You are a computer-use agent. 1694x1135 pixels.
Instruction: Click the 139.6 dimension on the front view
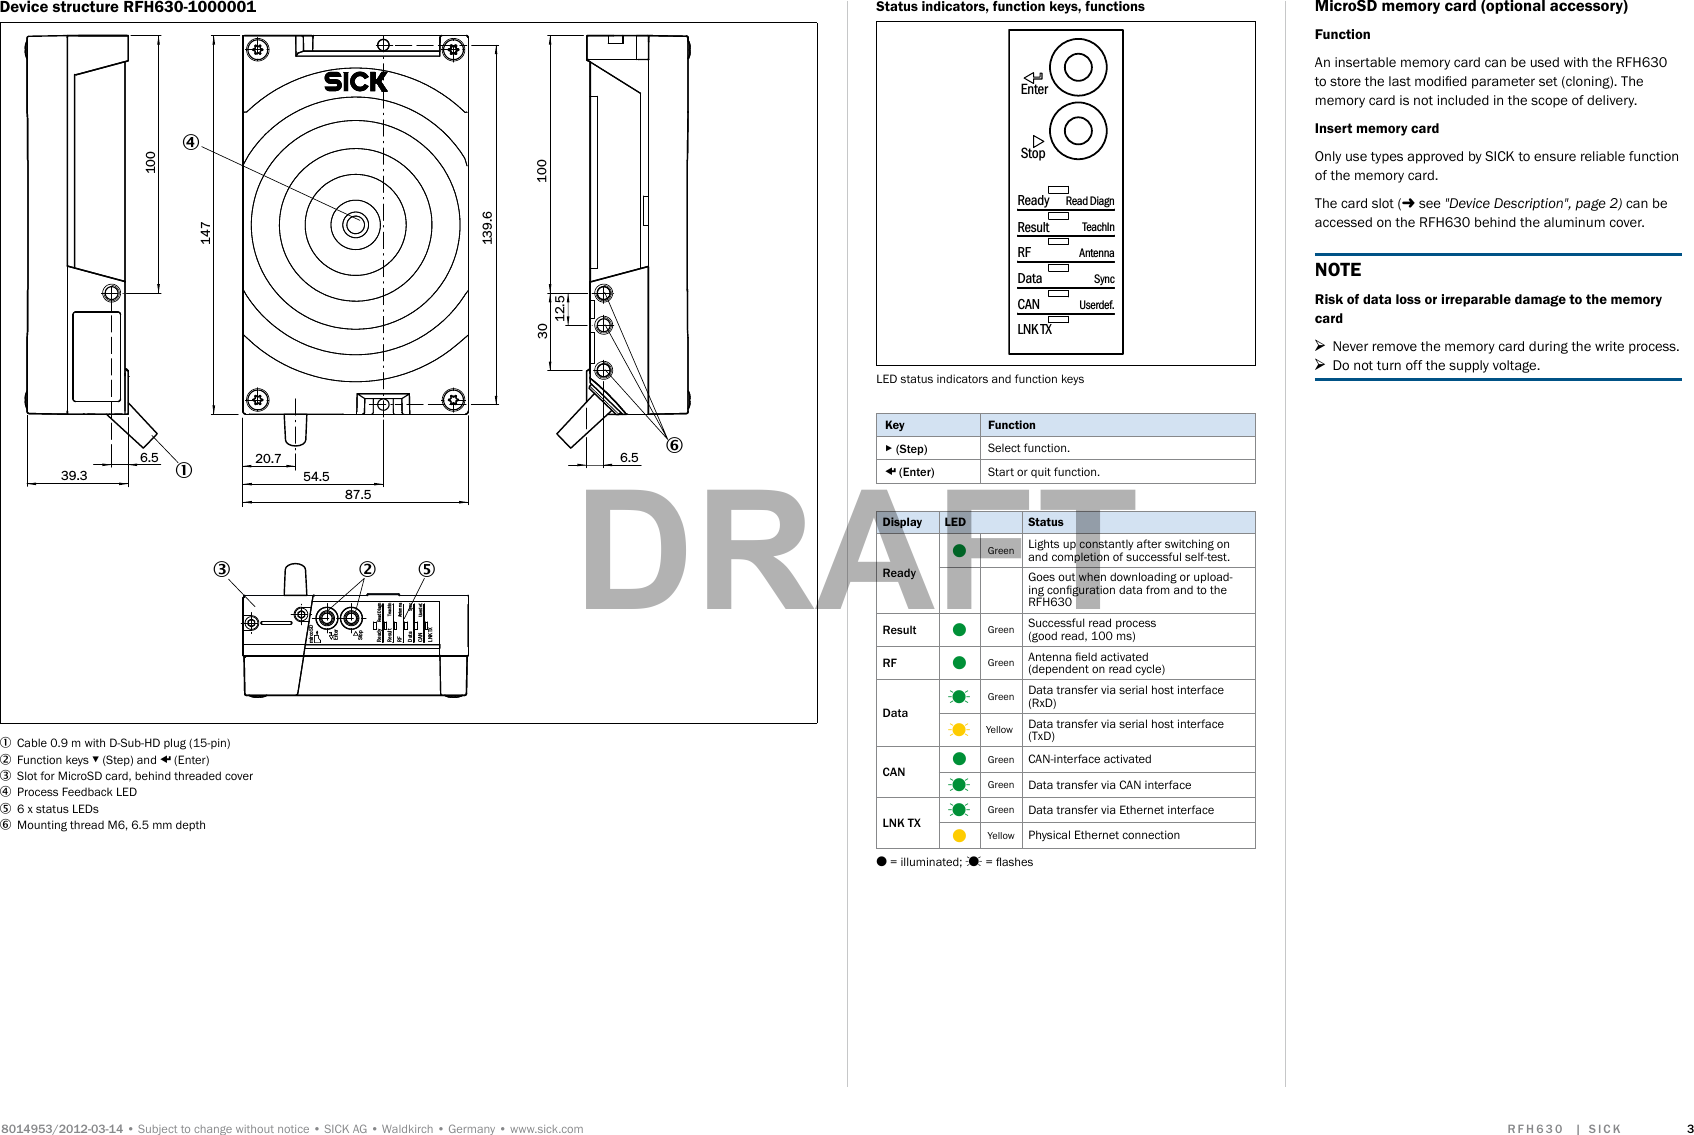[487, 227]
